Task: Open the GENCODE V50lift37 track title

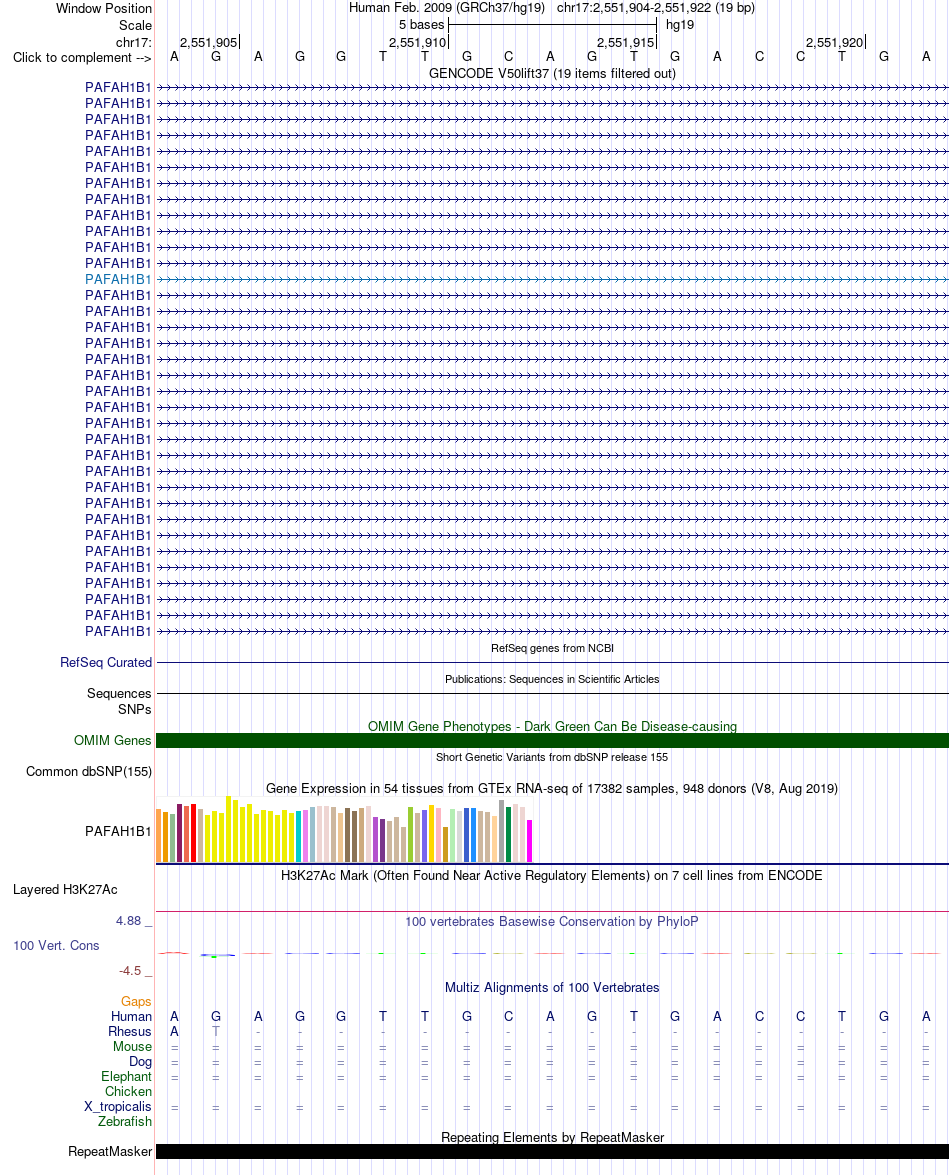Action: click(552, 73)
